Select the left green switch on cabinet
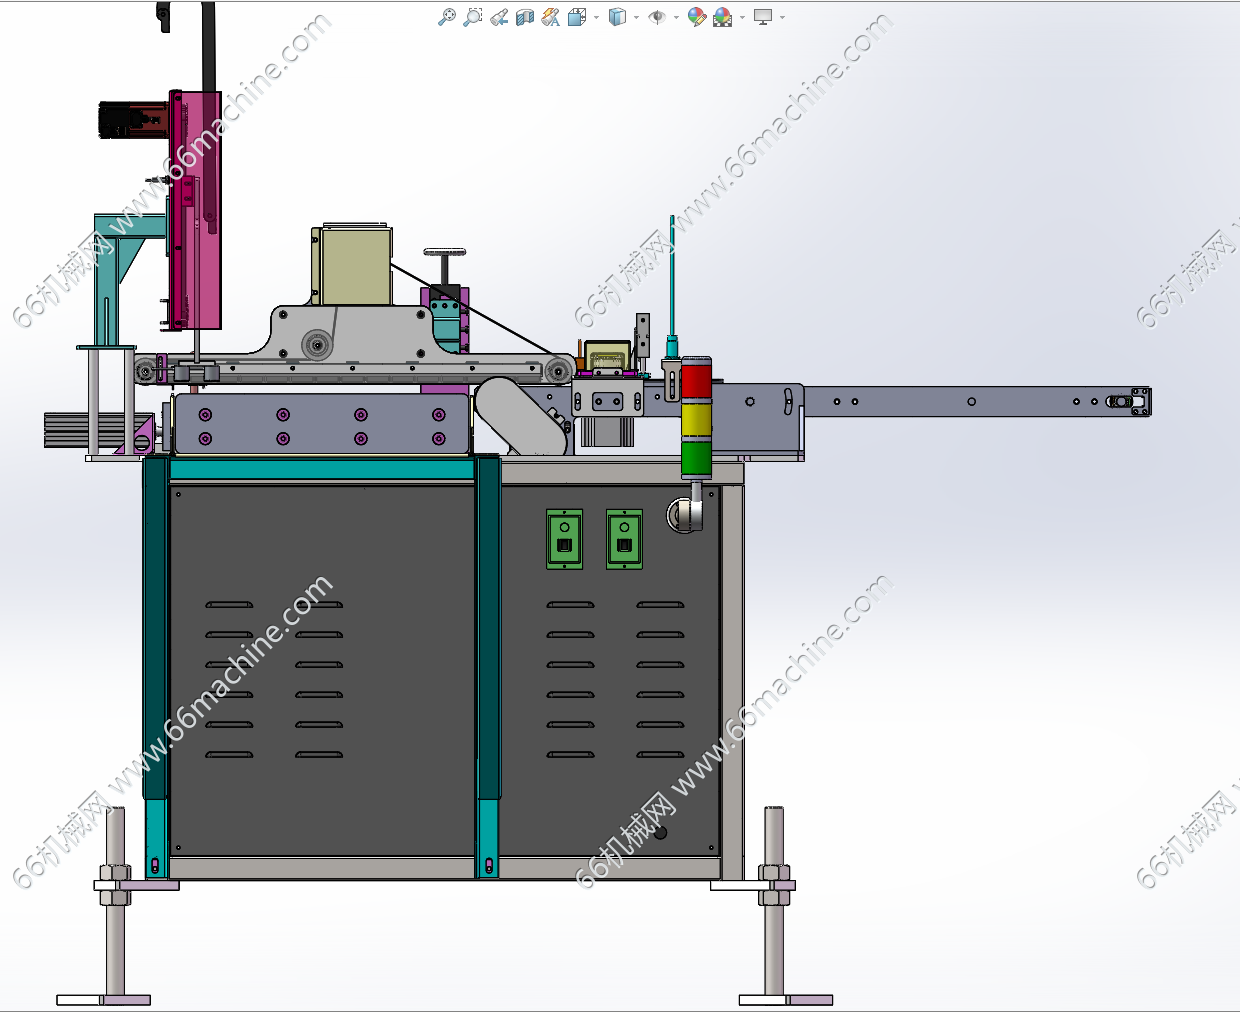The height and width of the screenshot is (1012, 1240). point(564,539)
